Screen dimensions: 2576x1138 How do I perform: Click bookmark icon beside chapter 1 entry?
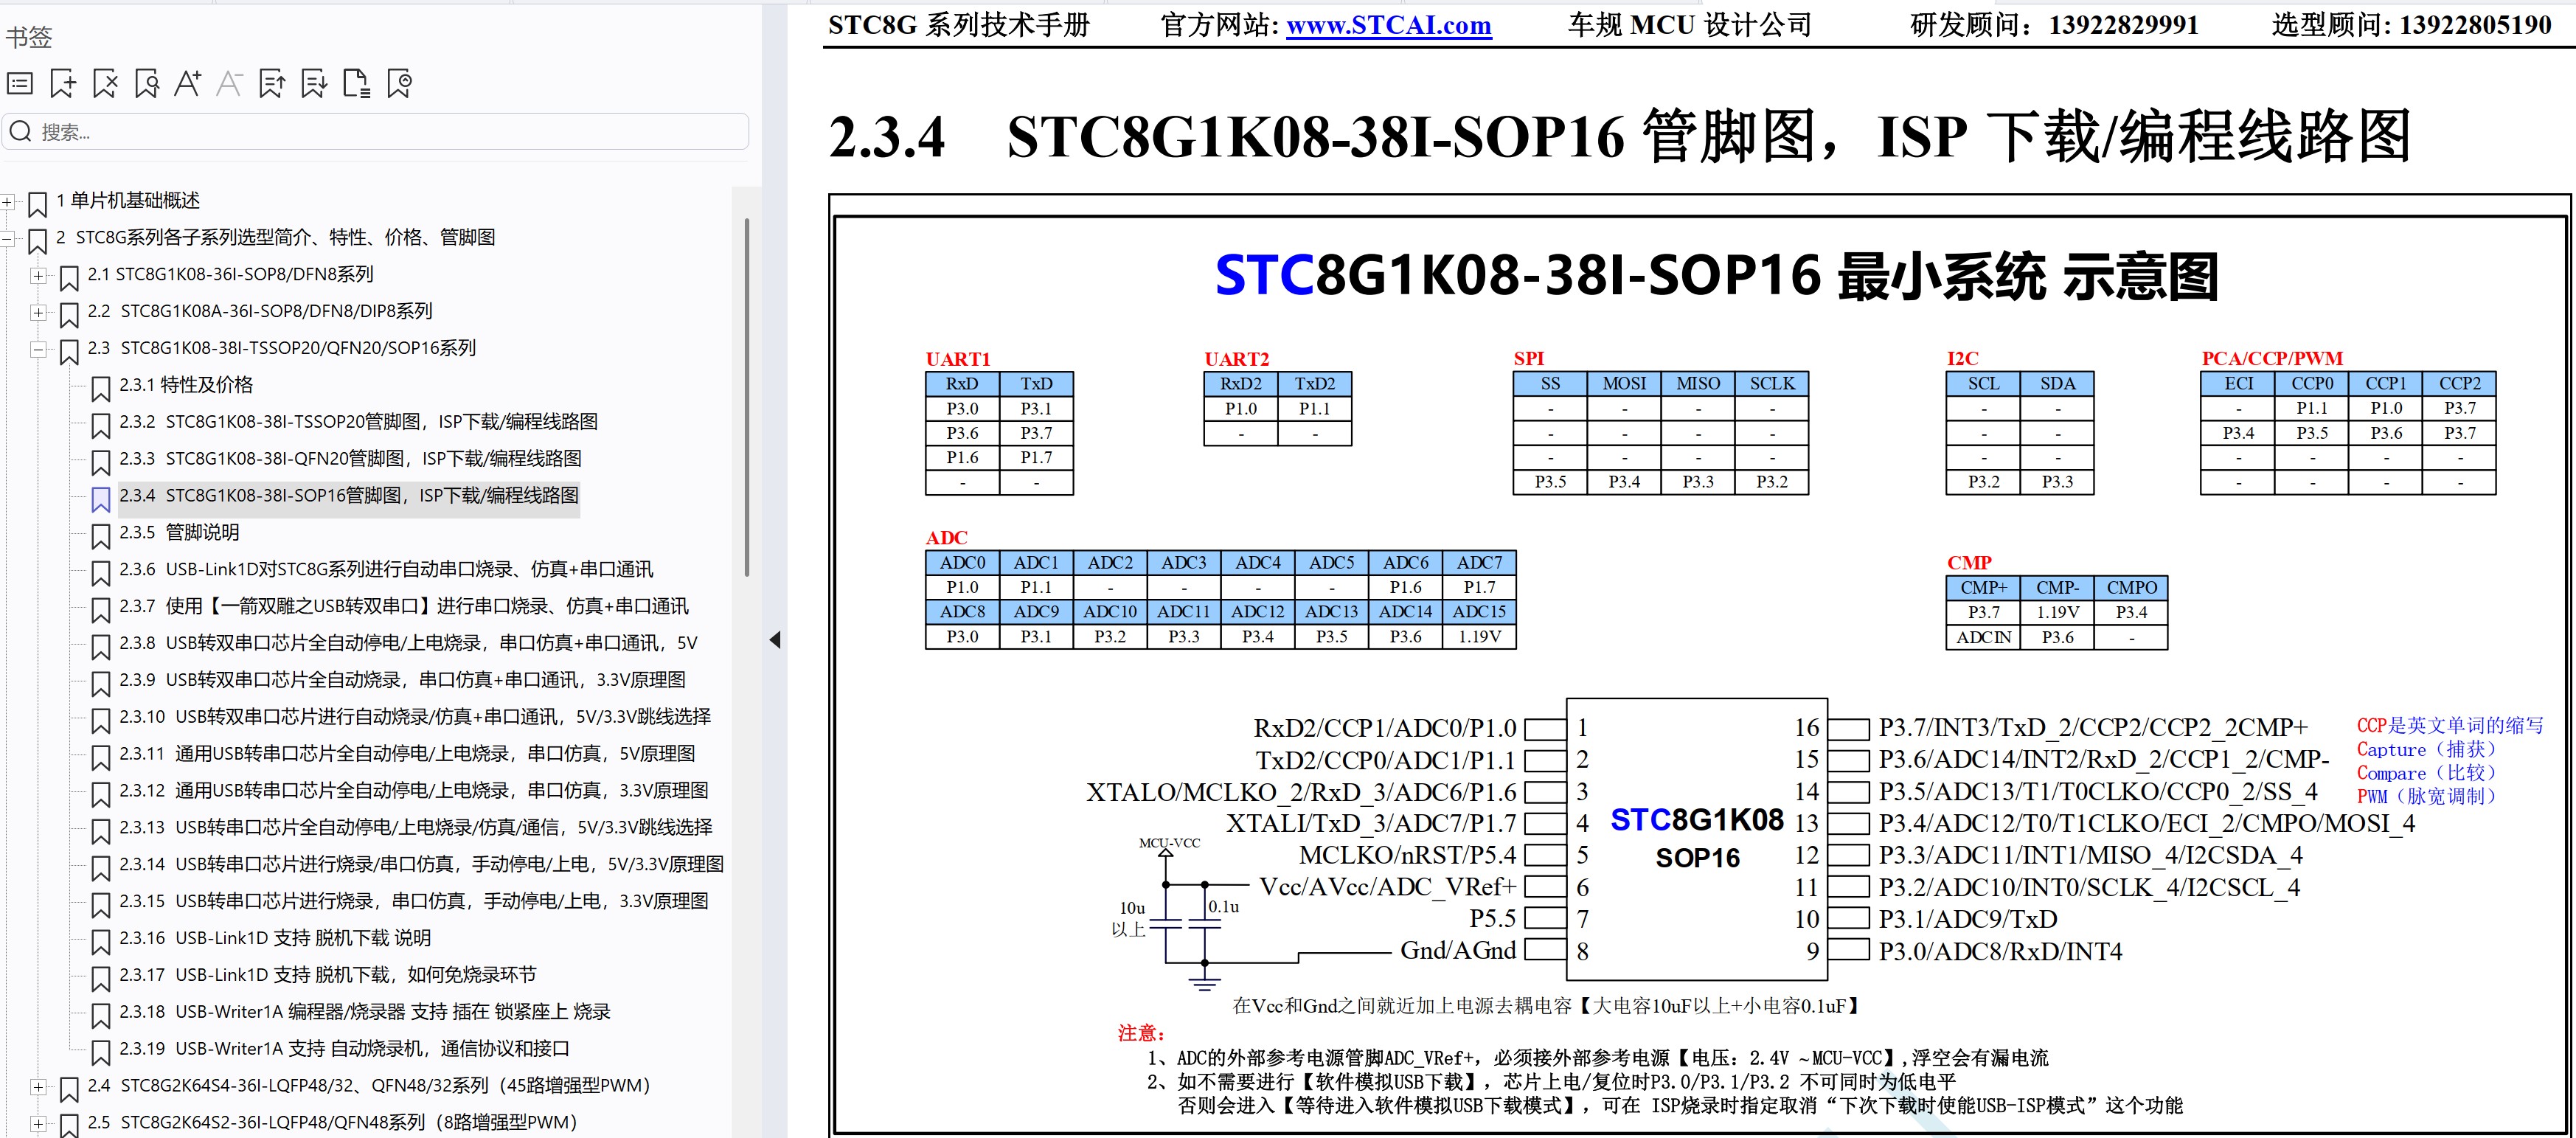[x=38, y=204]
